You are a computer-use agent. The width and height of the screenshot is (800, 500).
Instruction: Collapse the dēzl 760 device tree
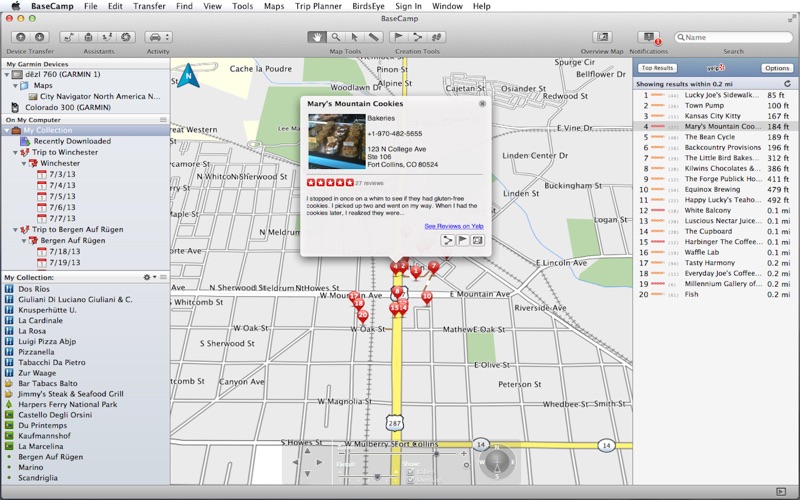click(x=7, y=75)
